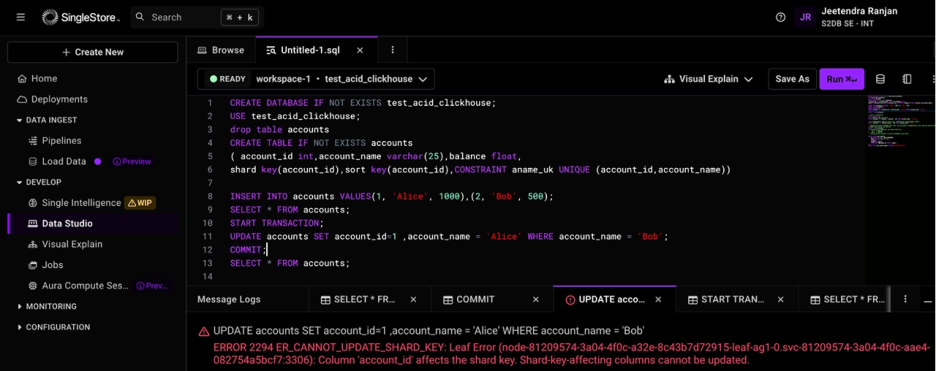Select first SELECT * FR... result tab
This screenshot has width=936, height=371.
358,299
